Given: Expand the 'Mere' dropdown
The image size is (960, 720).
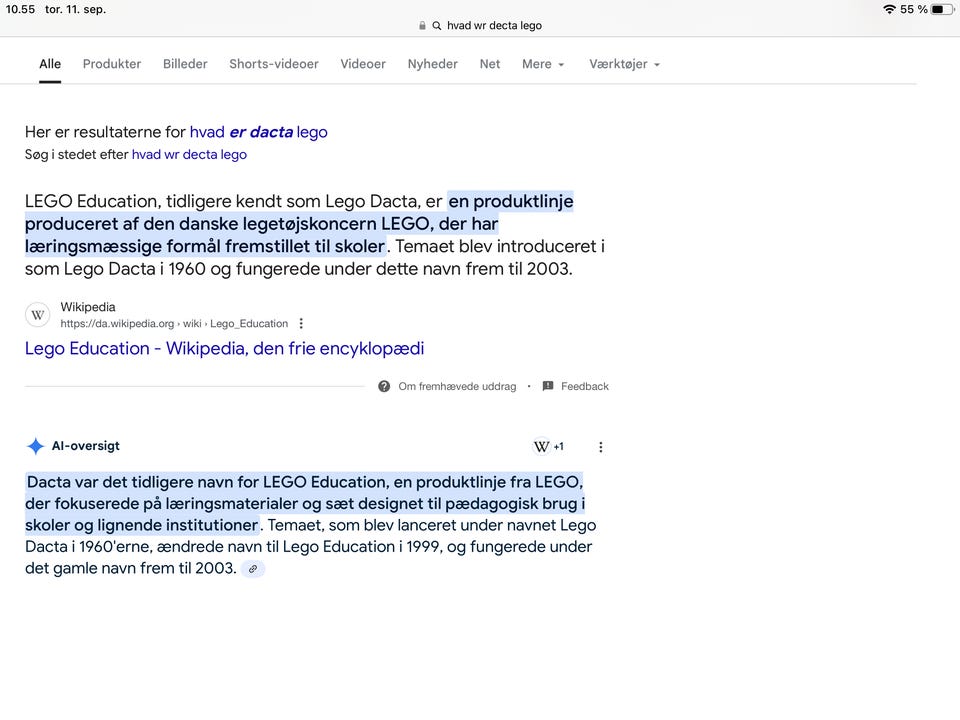Looking at the screenshot, I should click(x=543, y=64).
